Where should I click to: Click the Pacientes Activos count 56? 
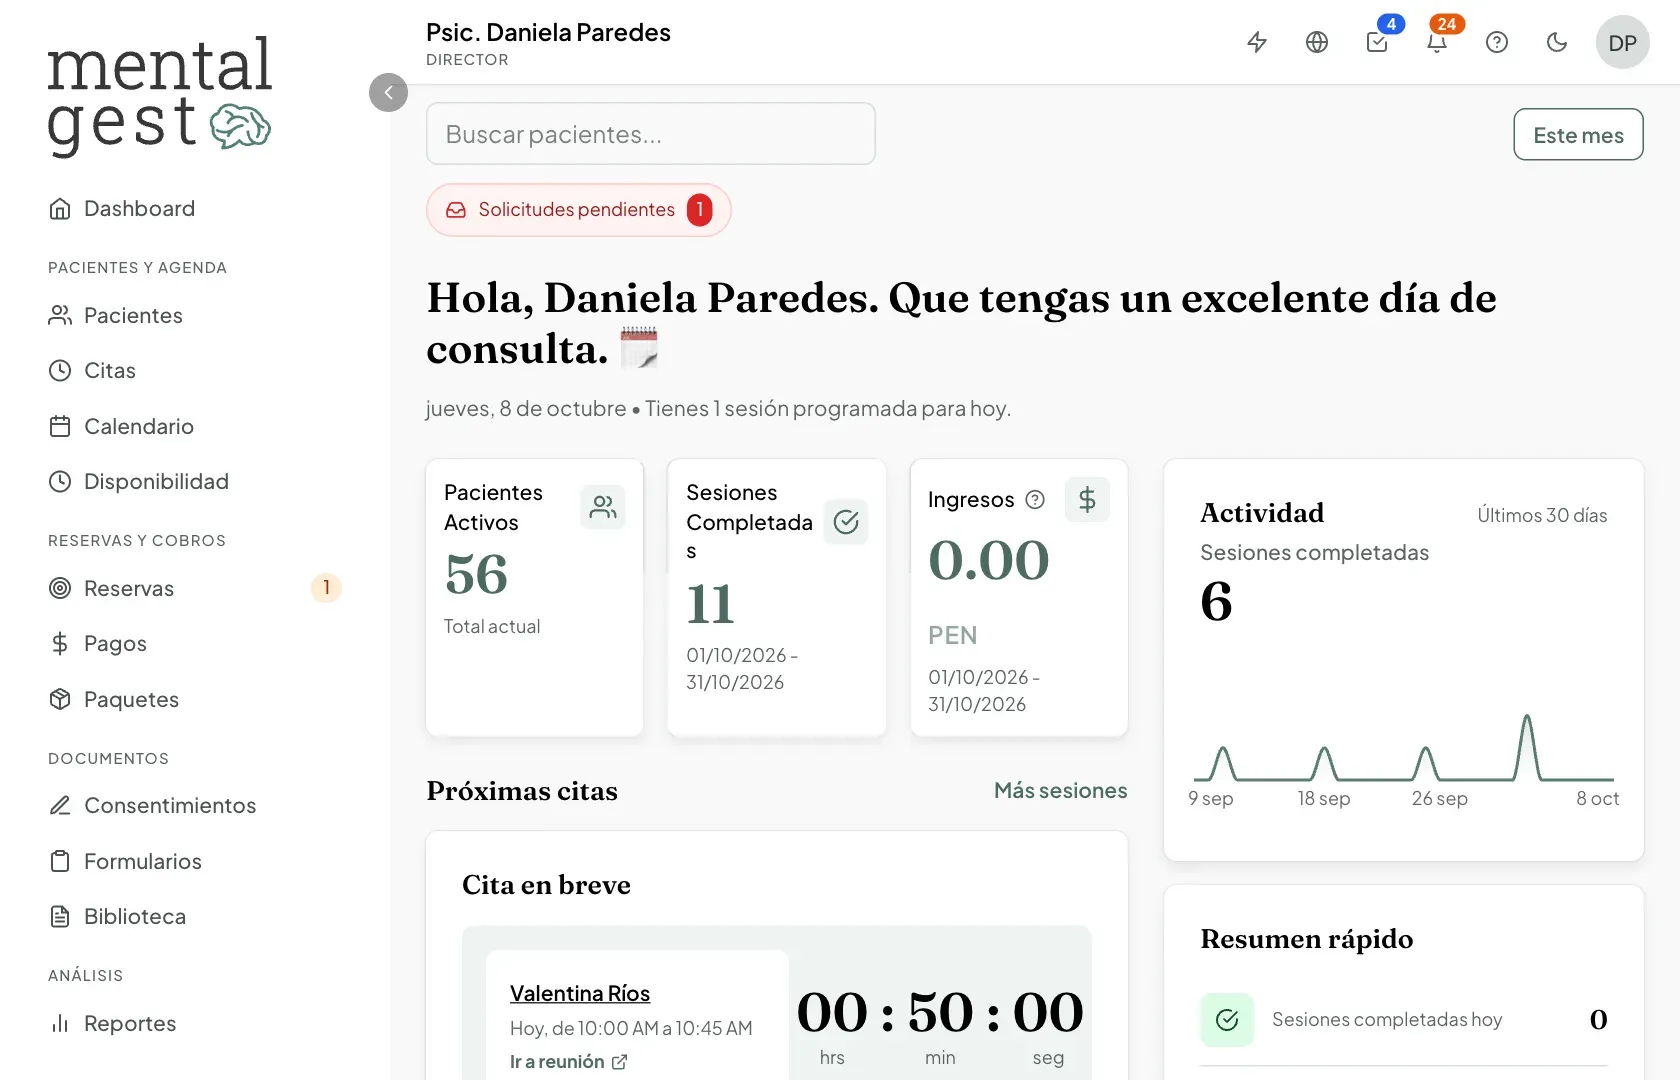tap(477, 574)
